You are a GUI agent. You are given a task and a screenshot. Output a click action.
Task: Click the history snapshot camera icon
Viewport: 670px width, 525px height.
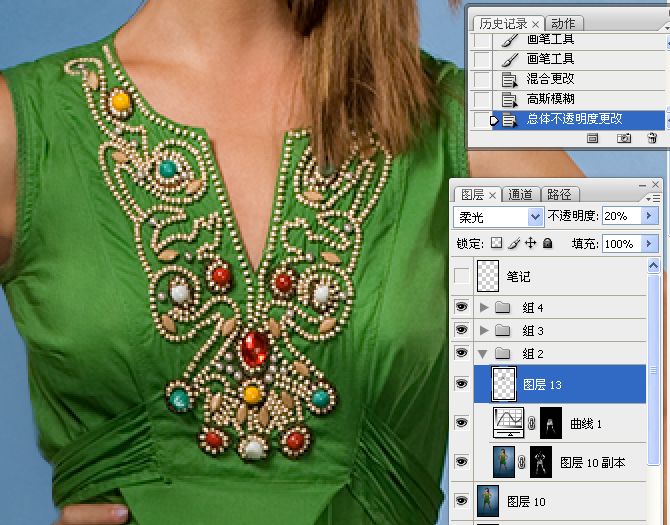tap(623, 138)
